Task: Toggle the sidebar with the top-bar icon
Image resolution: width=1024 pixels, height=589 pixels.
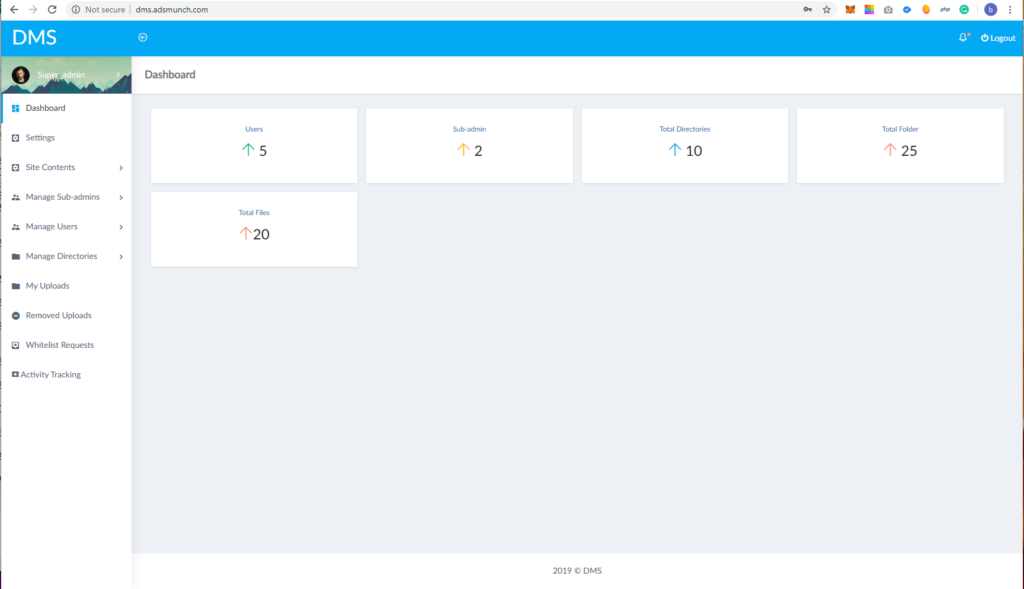Action: point(143,37)
